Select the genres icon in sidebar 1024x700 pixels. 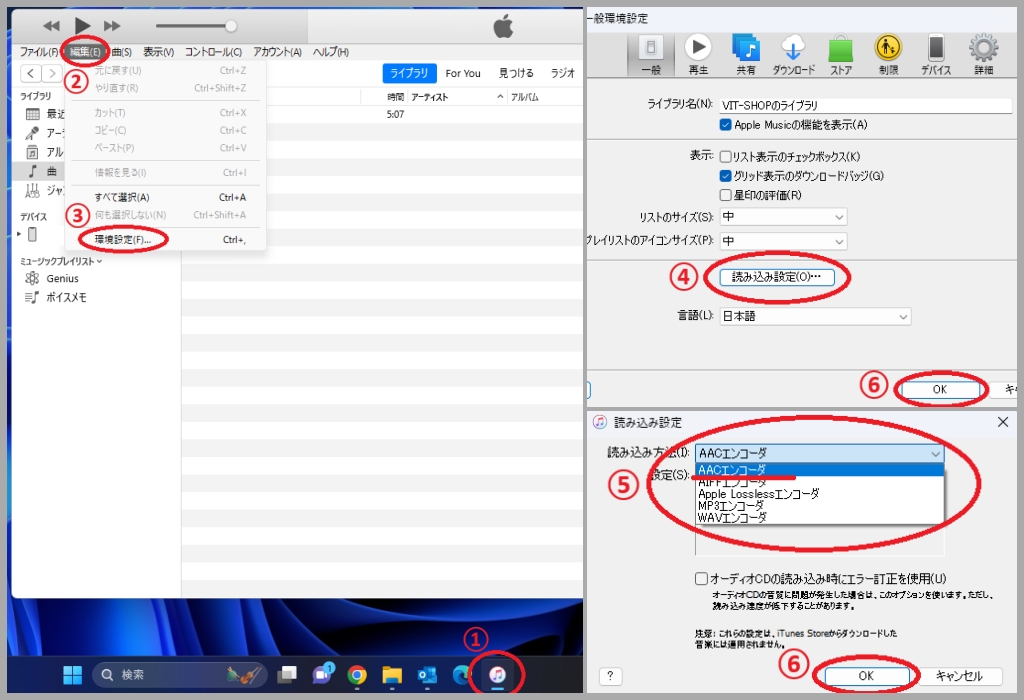click(x=32, y=191)
